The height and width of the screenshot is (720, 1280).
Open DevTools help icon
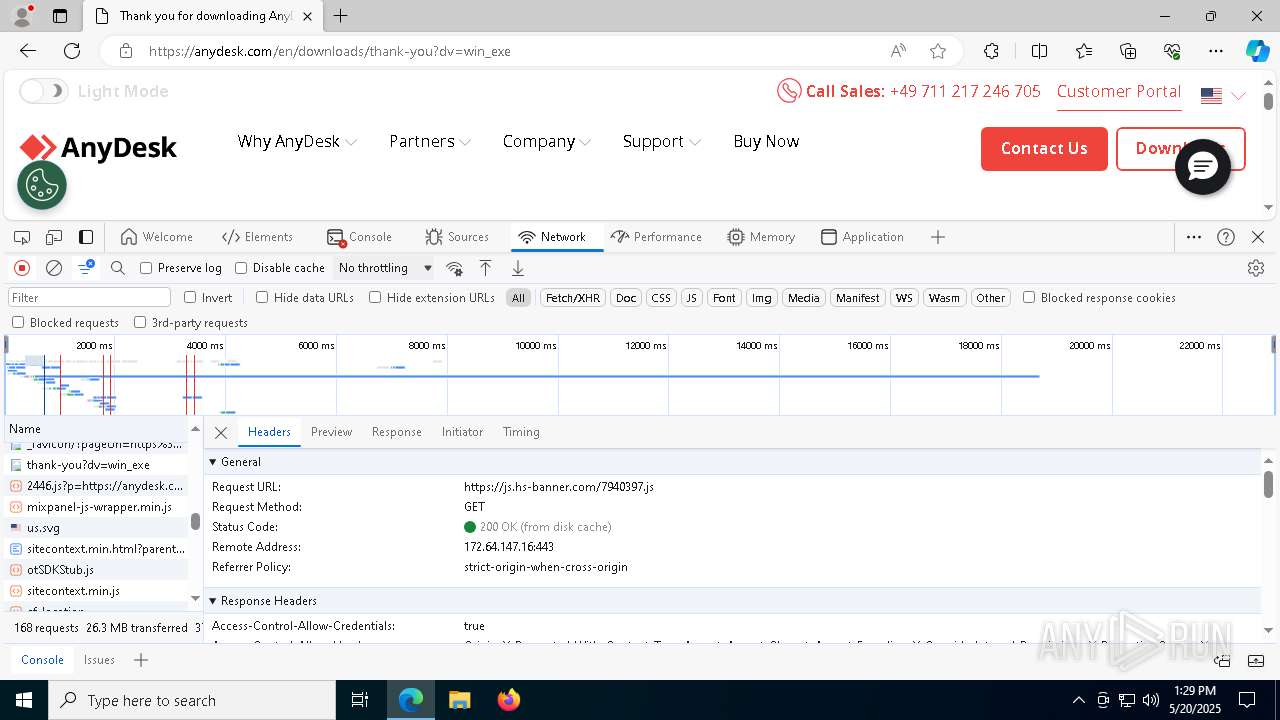(1226, 237)
